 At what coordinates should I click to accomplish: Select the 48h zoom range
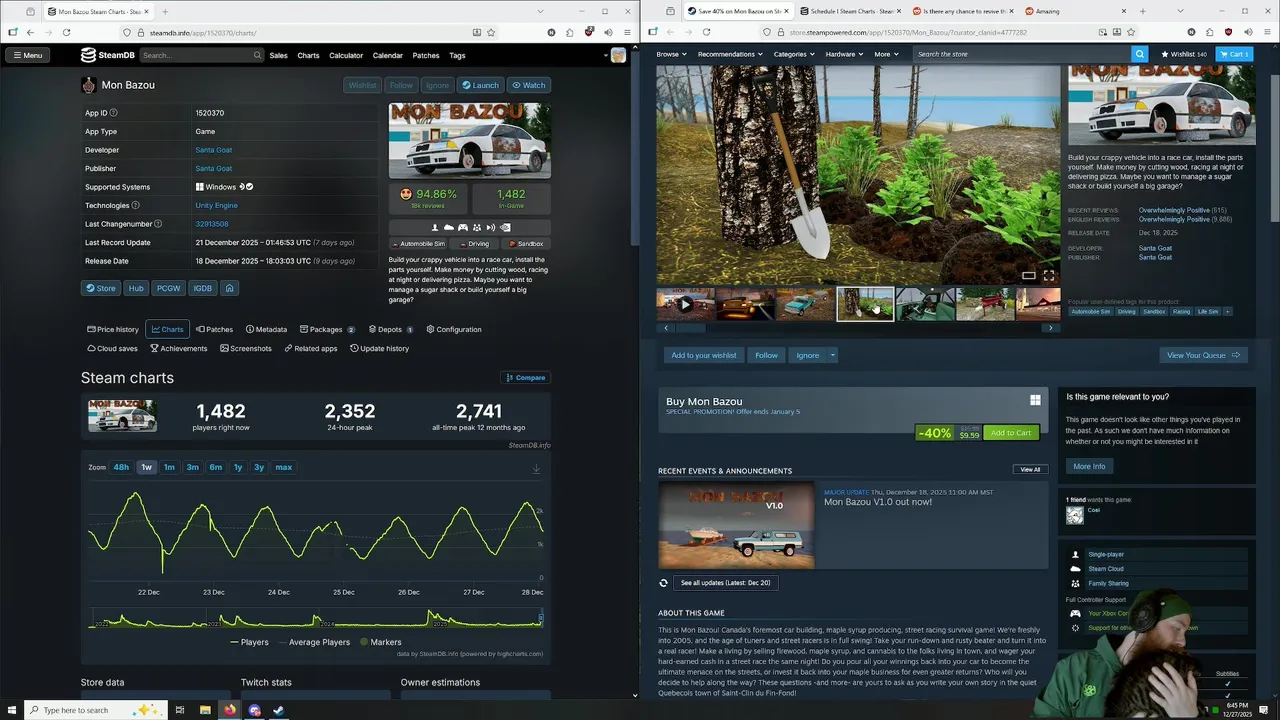(121, 467)
